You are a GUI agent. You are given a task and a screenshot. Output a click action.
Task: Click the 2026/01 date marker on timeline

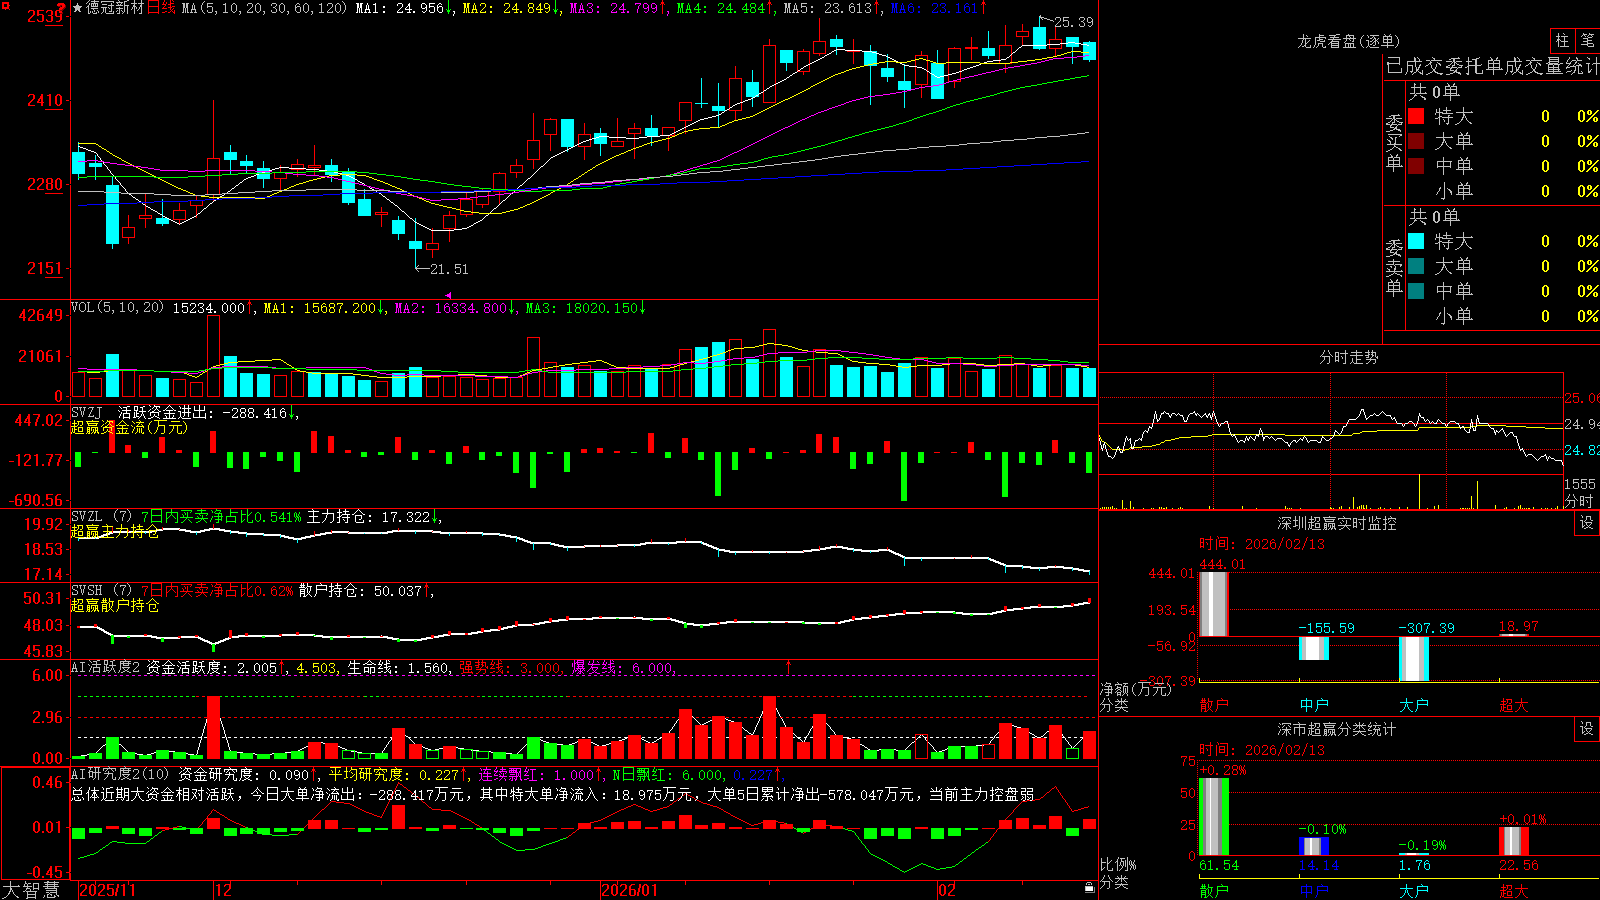point(630,890)
